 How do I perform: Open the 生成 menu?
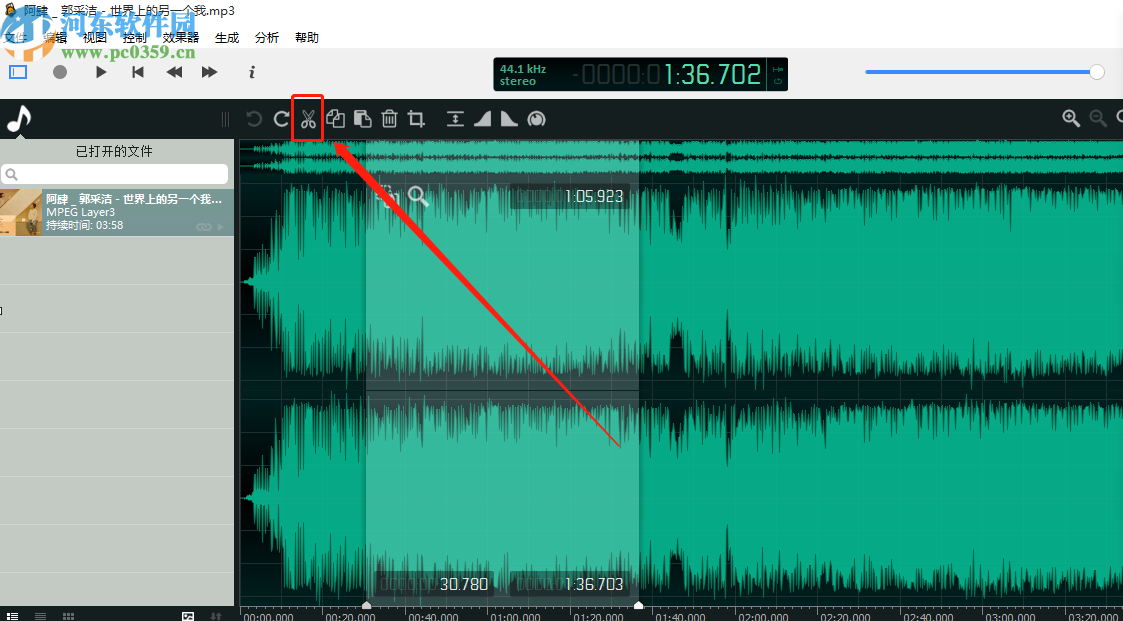227,37
